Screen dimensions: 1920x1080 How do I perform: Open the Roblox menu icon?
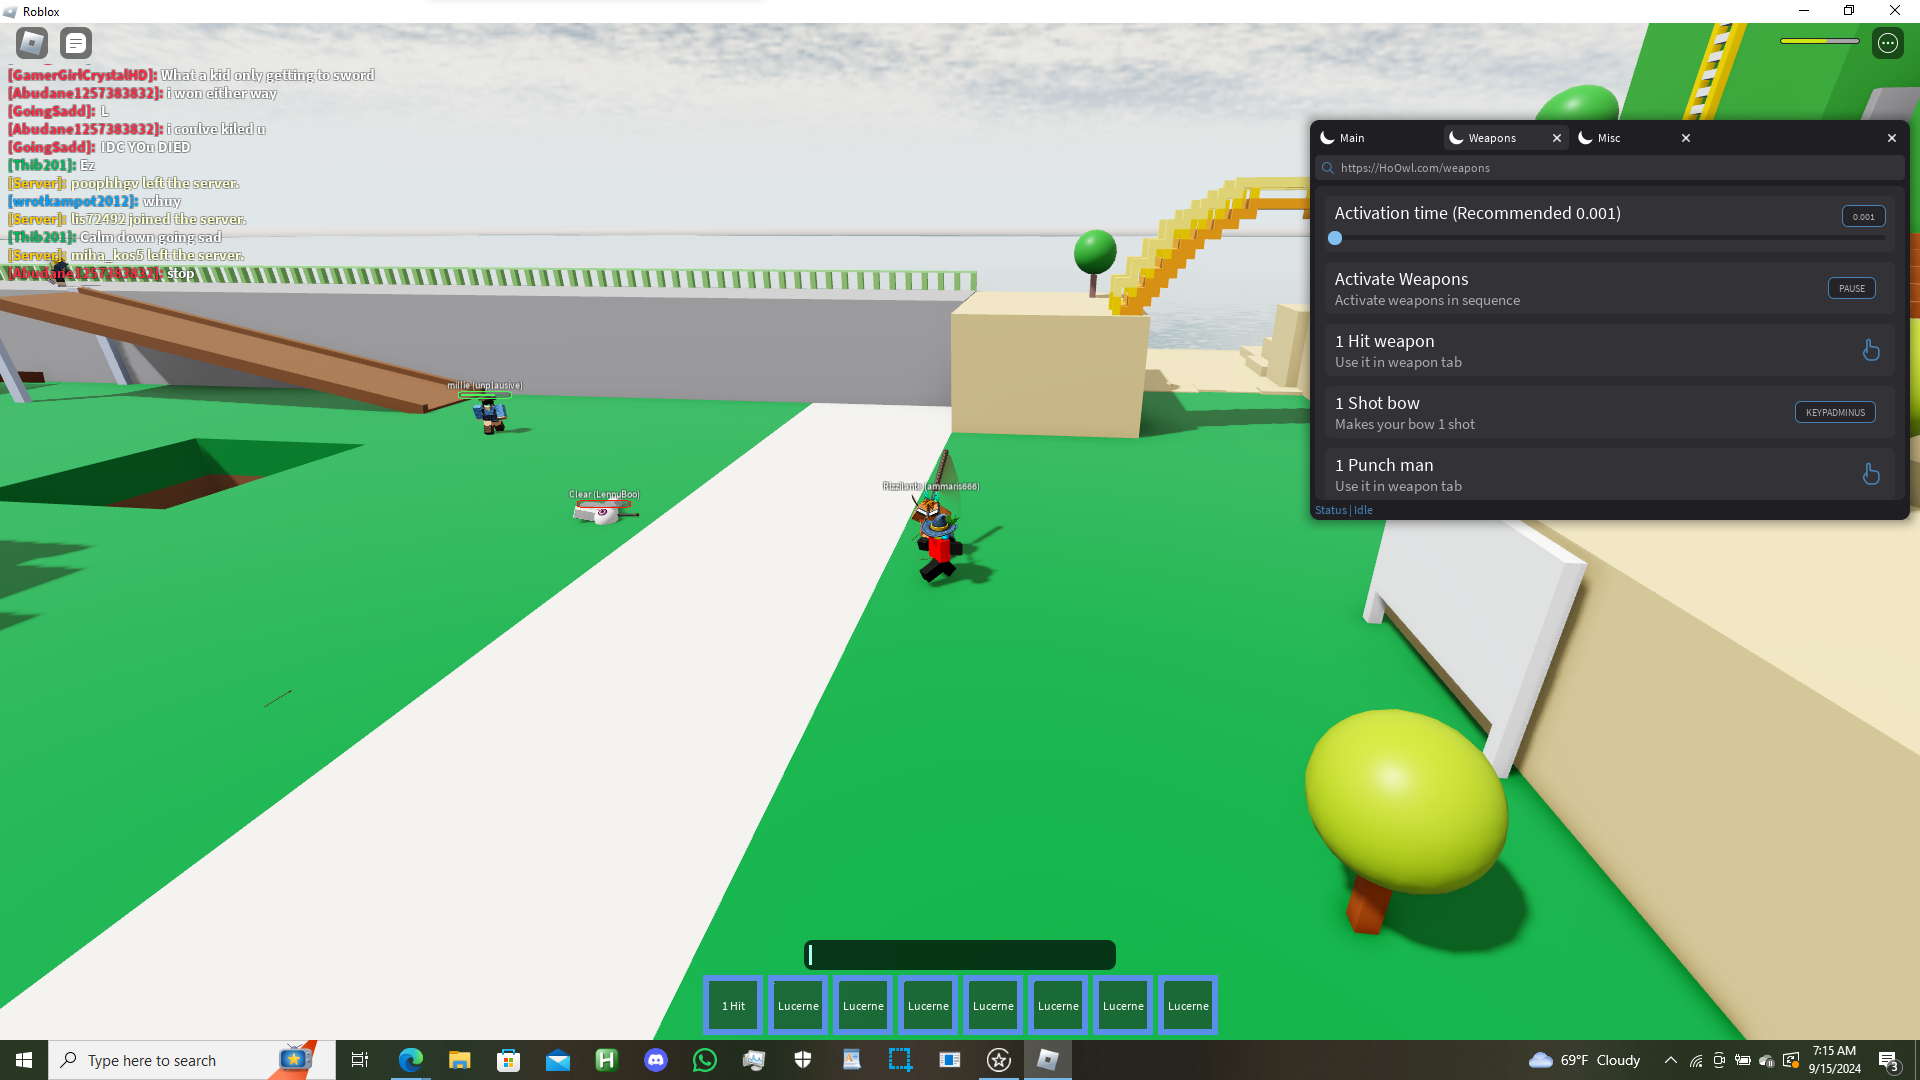tap(32, 43)
